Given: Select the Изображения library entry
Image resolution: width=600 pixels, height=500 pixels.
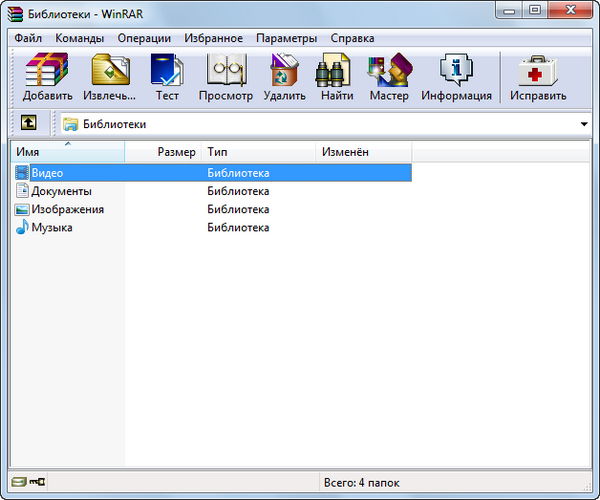Looking at the screenshot, I should pos(67,210).
